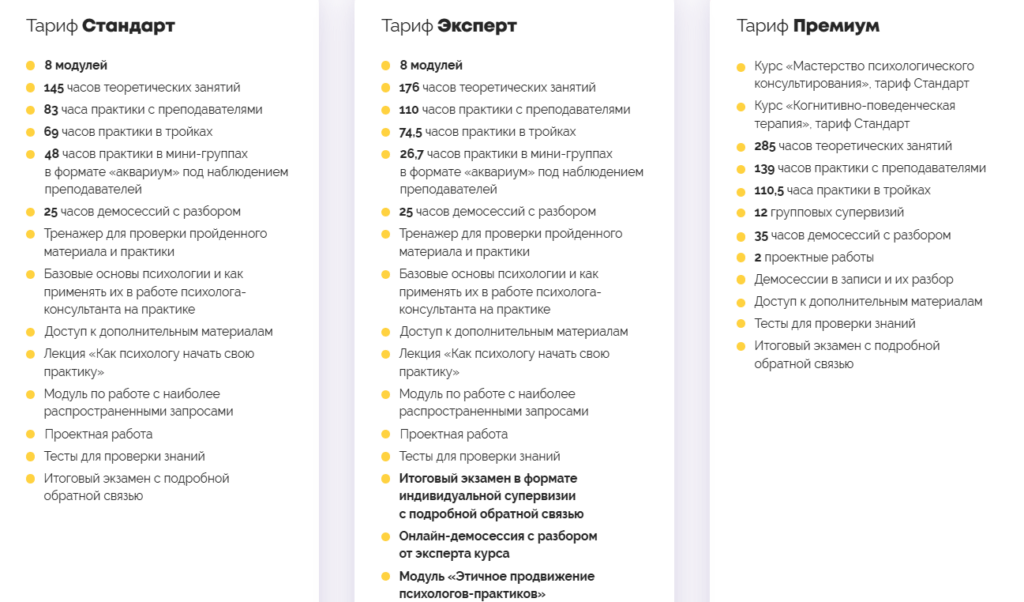
Task: Click Итоговый экзамен в формате индивидуальной супервизии
Action: 488,487
